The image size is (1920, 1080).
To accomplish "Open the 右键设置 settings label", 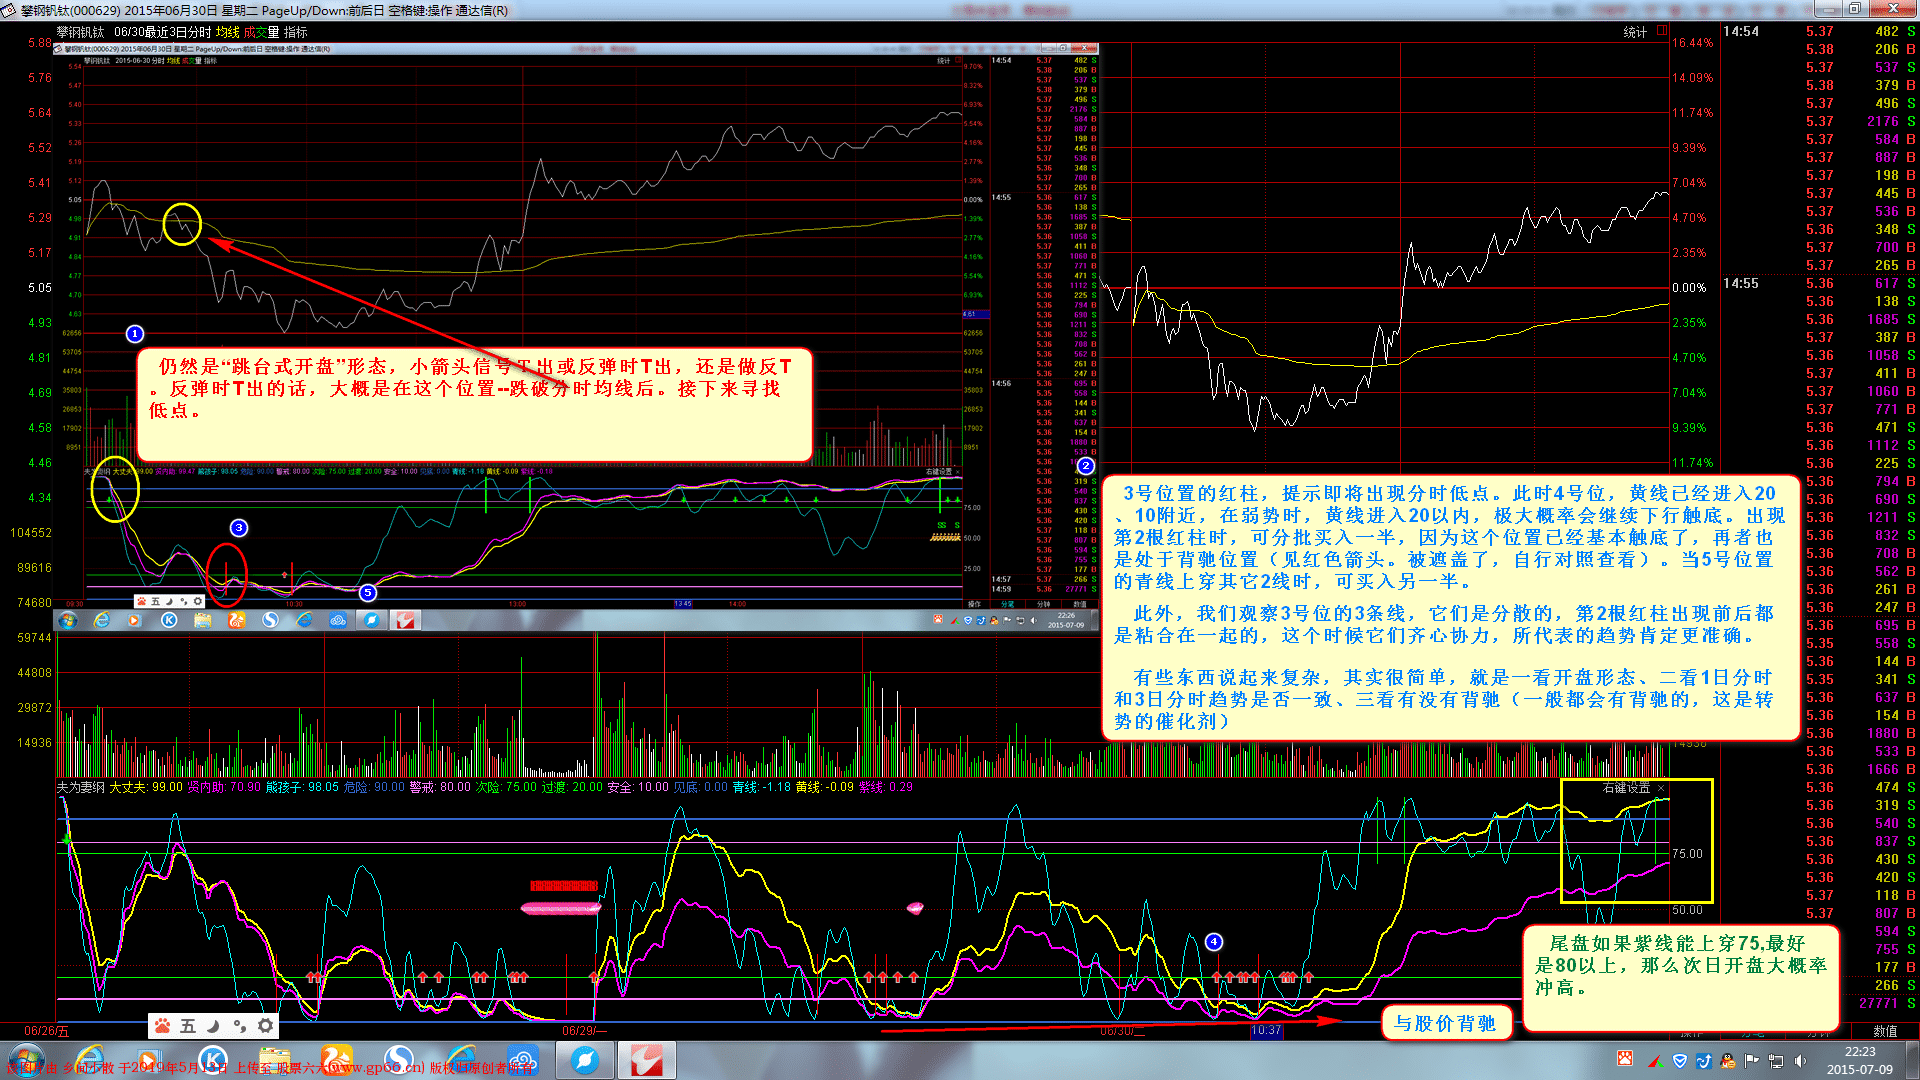I will click(1626, 788).
